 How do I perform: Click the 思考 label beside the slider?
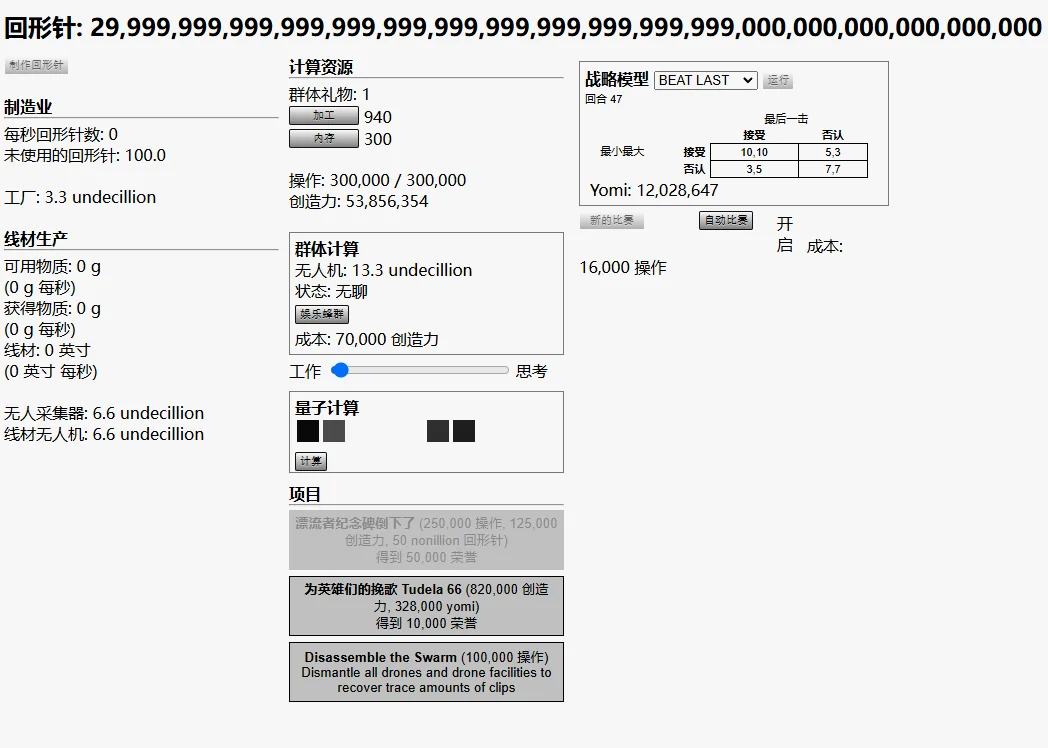pos(532,372)
